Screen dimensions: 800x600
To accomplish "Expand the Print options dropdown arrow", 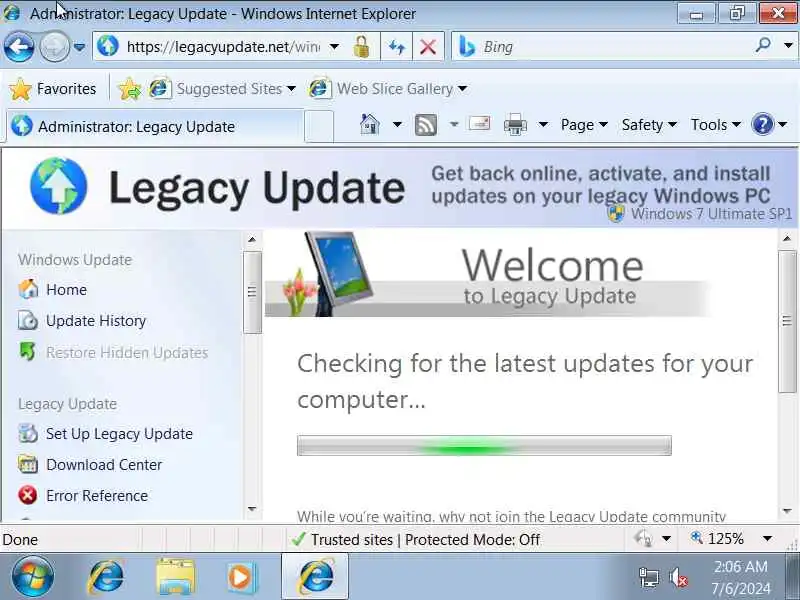I will tap(543, 124).
